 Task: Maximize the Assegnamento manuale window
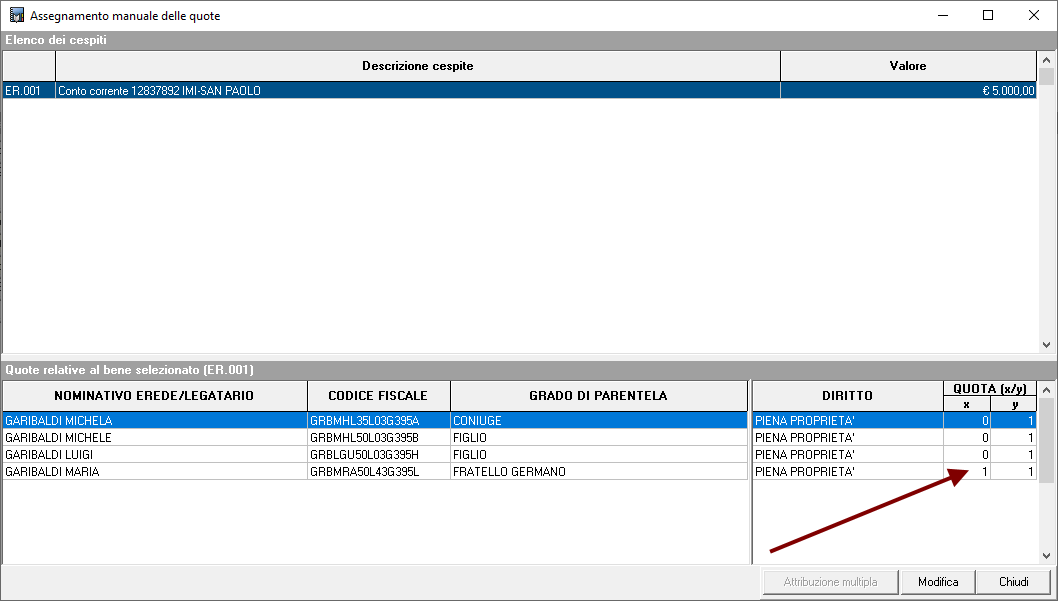[x=988, y=16]
